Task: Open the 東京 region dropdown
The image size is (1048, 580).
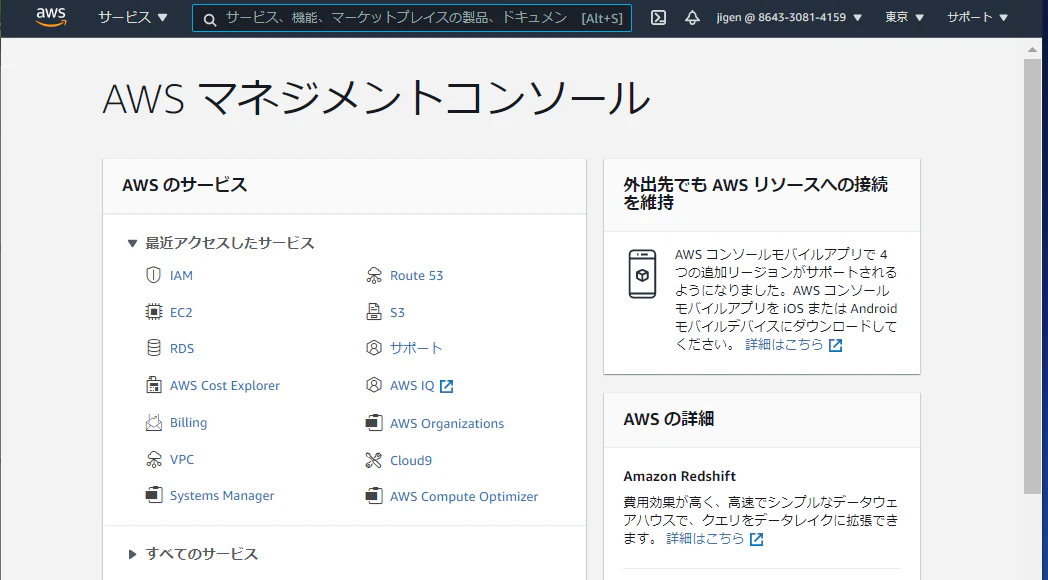Action: click(904, 17)
